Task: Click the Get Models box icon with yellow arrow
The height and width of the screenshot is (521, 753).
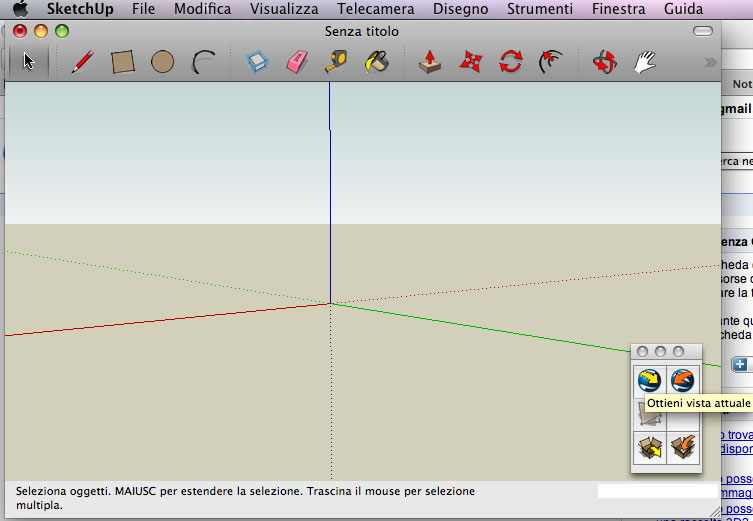Action: pos(649,448)
